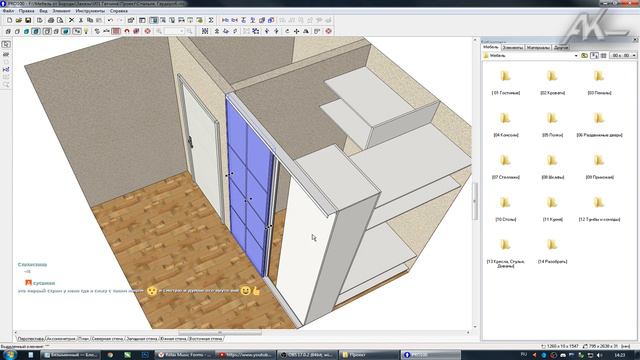Click the taskbar clock showing 14:23
Image resolution: width=640 pixels, height=360 pixels.
point(620,355)
